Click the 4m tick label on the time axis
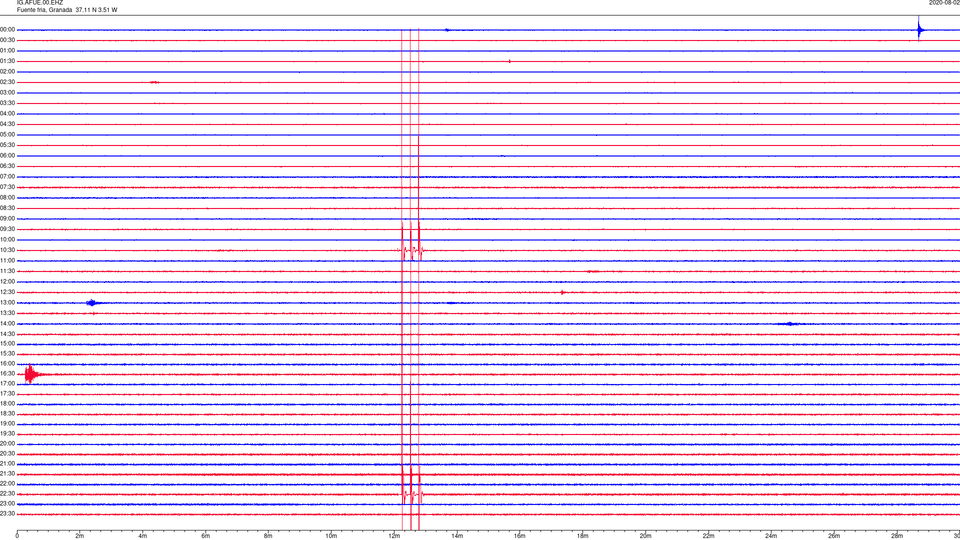This screenshot has height=540, width=960. (x=143, y=536)
